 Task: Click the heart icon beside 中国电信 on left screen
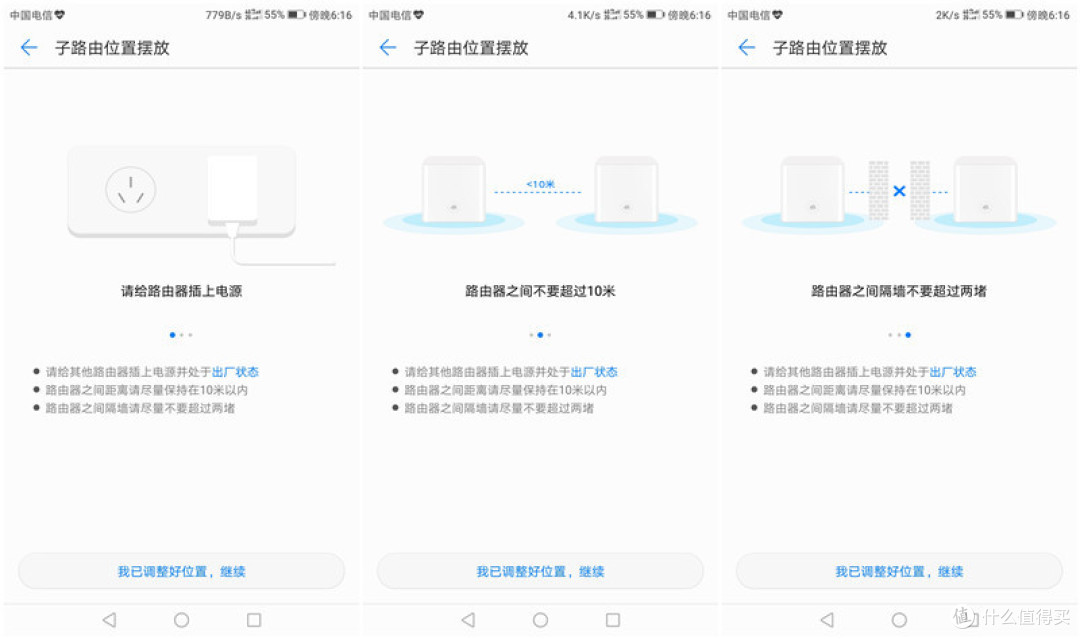coord(59,14)
